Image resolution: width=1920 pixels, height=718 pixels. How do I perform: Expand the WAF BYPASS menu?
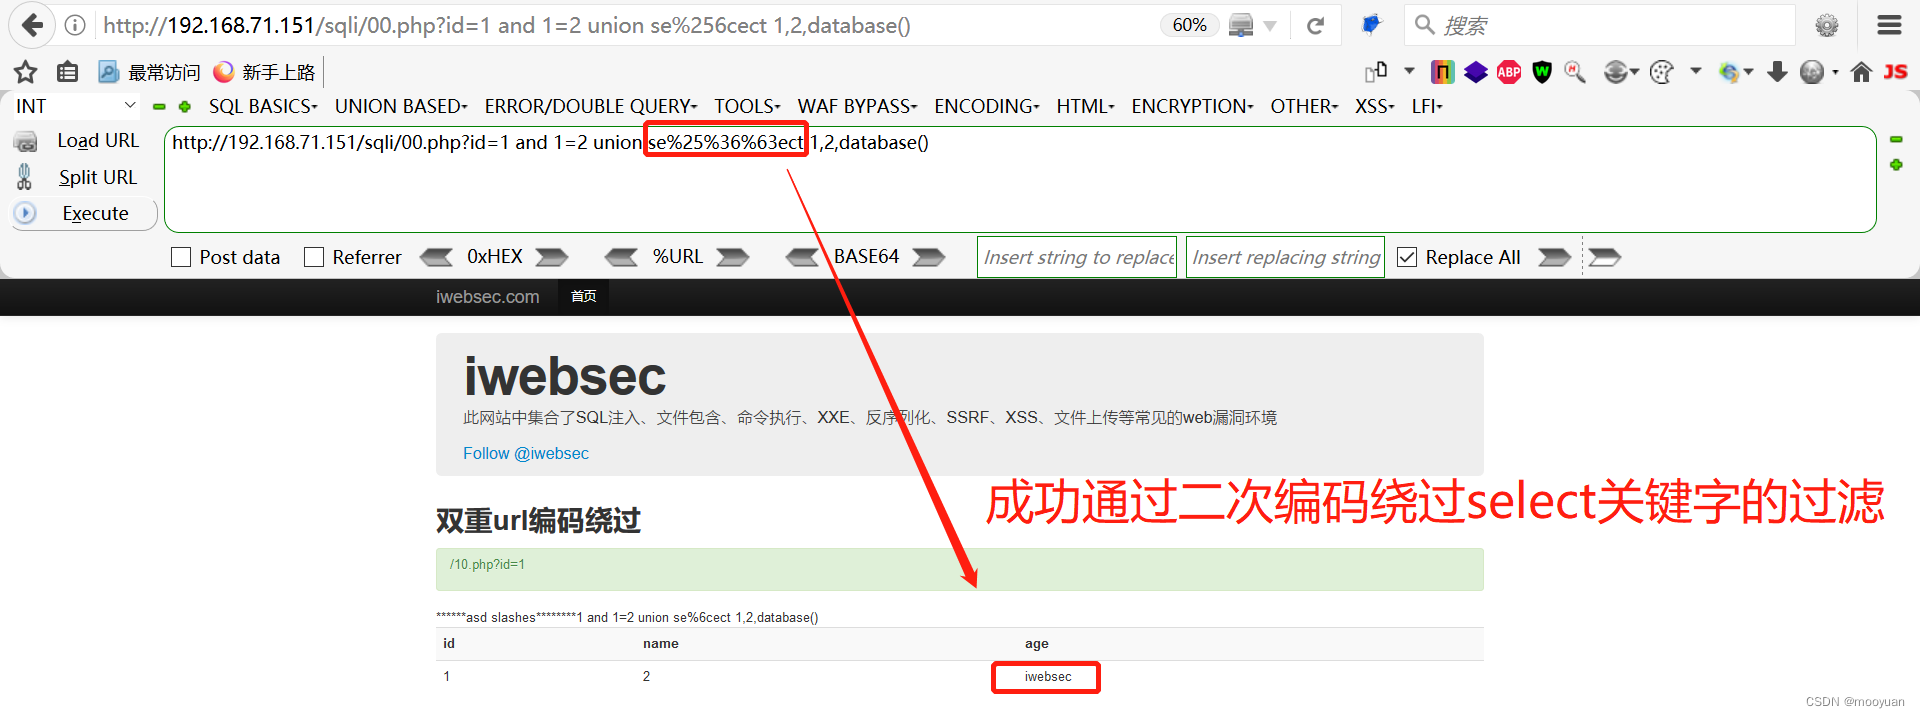point(857,106)
